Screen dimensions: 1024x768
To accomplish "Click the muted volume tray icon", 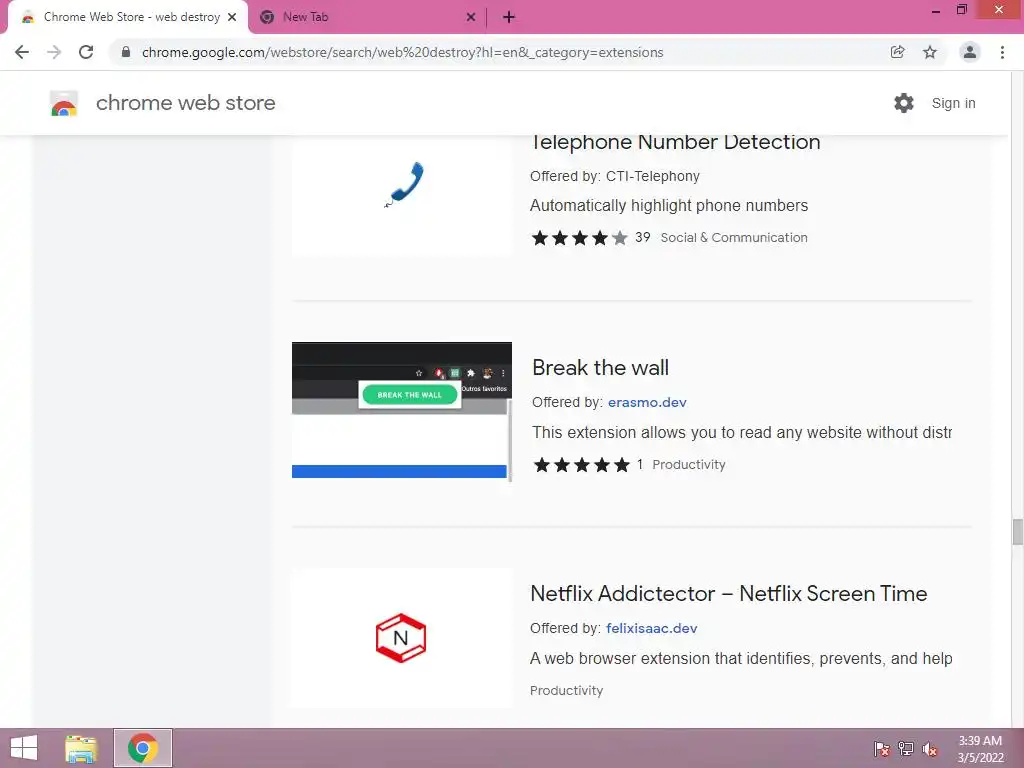I will [x=929, y=748].
